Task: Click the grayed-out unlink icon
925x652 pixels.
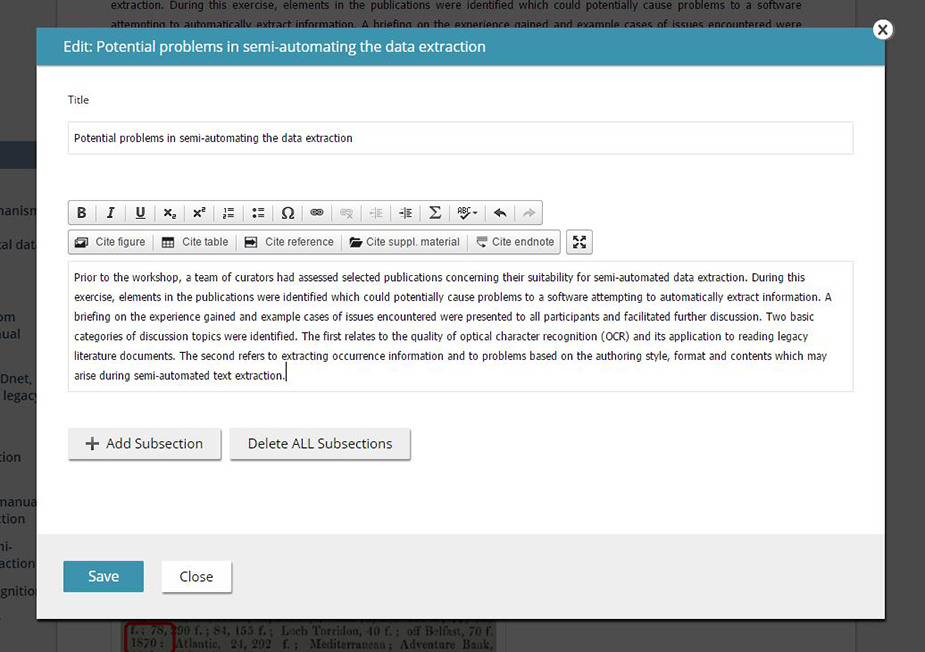Action: point(347,213)
